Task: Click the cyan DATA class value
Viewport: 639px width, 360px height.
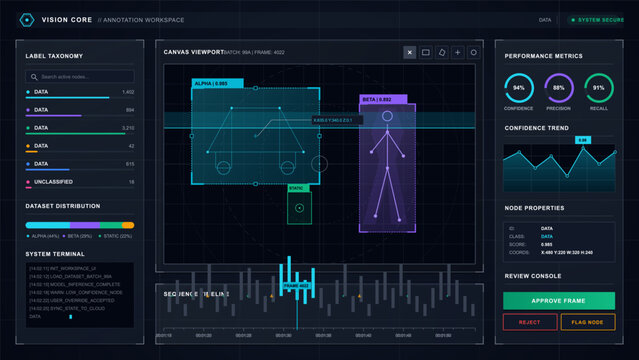Action: tap(547, 236)
